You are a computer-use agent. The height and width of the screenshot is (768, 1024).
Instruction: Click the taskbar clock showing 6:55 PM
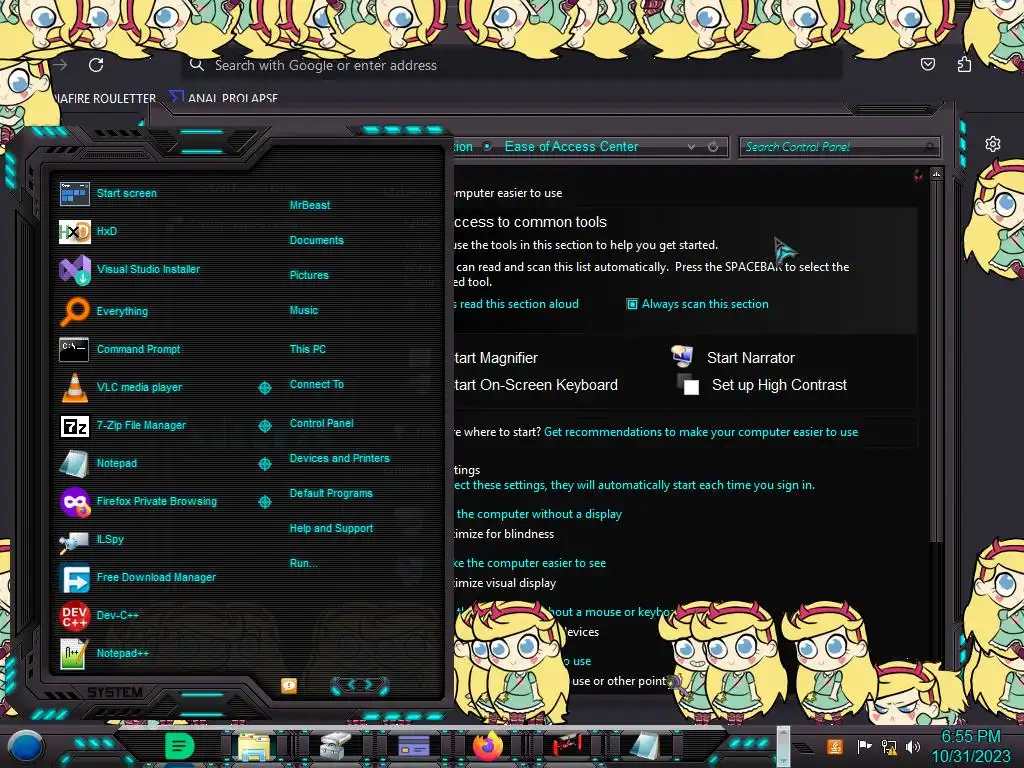click(x=970, y=746)
